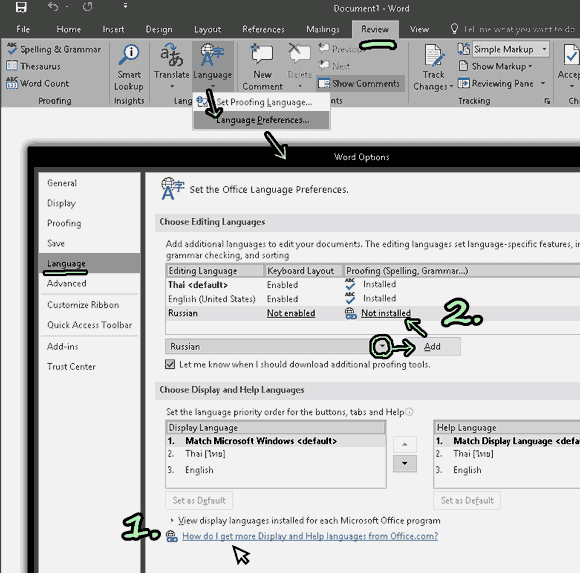
Task: Switch to the Insert tab
Action: click(113, 29)
